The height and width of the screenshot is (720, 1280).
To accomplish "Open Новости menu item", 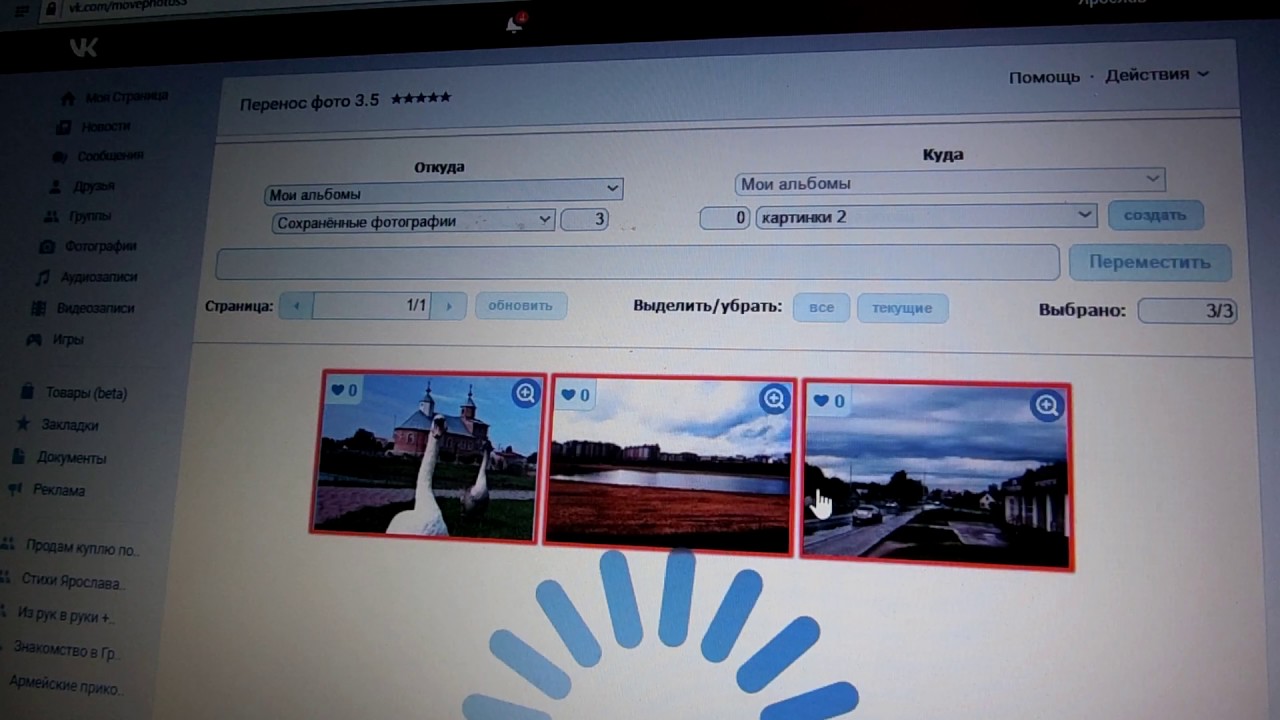I will [x=106, y=127].
